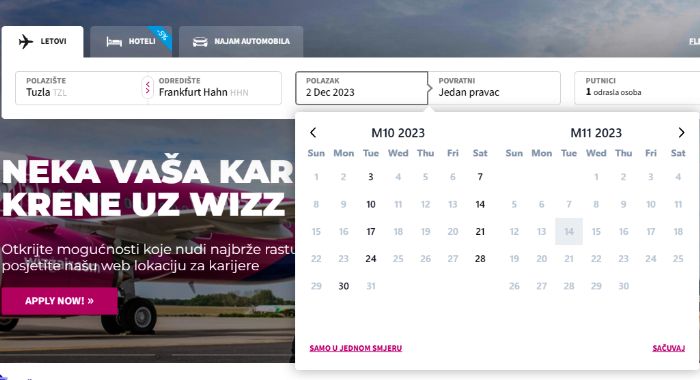
Task: Open the Putnici passengers selector
Action: pyautogui.click(x=637, y=88)
